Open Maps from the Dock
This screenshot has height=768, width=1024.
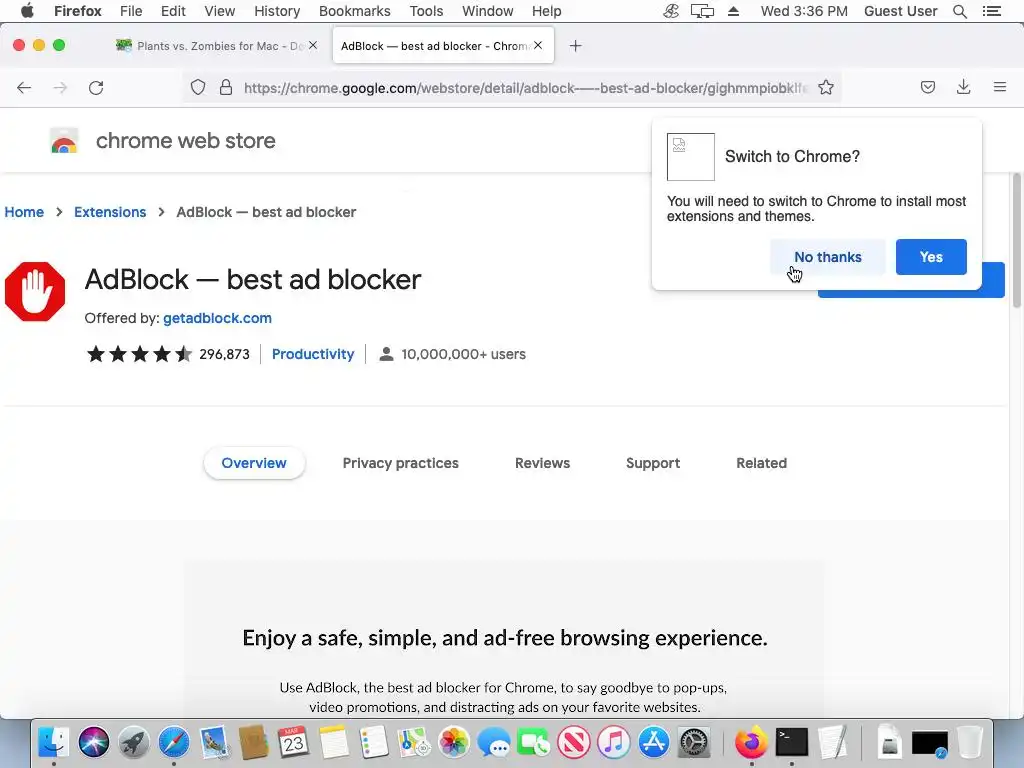[x=413, y=743]
